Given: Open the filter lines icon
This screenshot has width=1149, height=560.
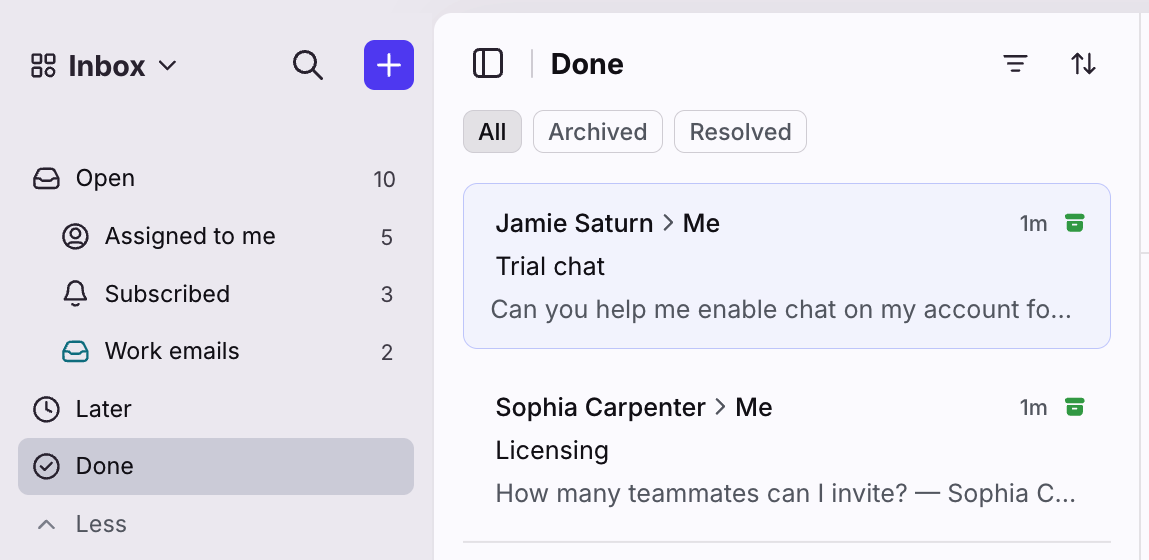Looking at the screenshot, I should click(x=1015, y=64).
